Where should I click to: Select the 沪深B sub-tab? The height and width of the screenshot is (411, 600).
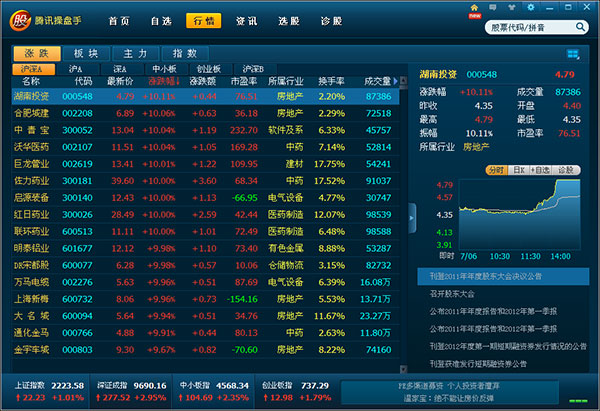(253, 69)
